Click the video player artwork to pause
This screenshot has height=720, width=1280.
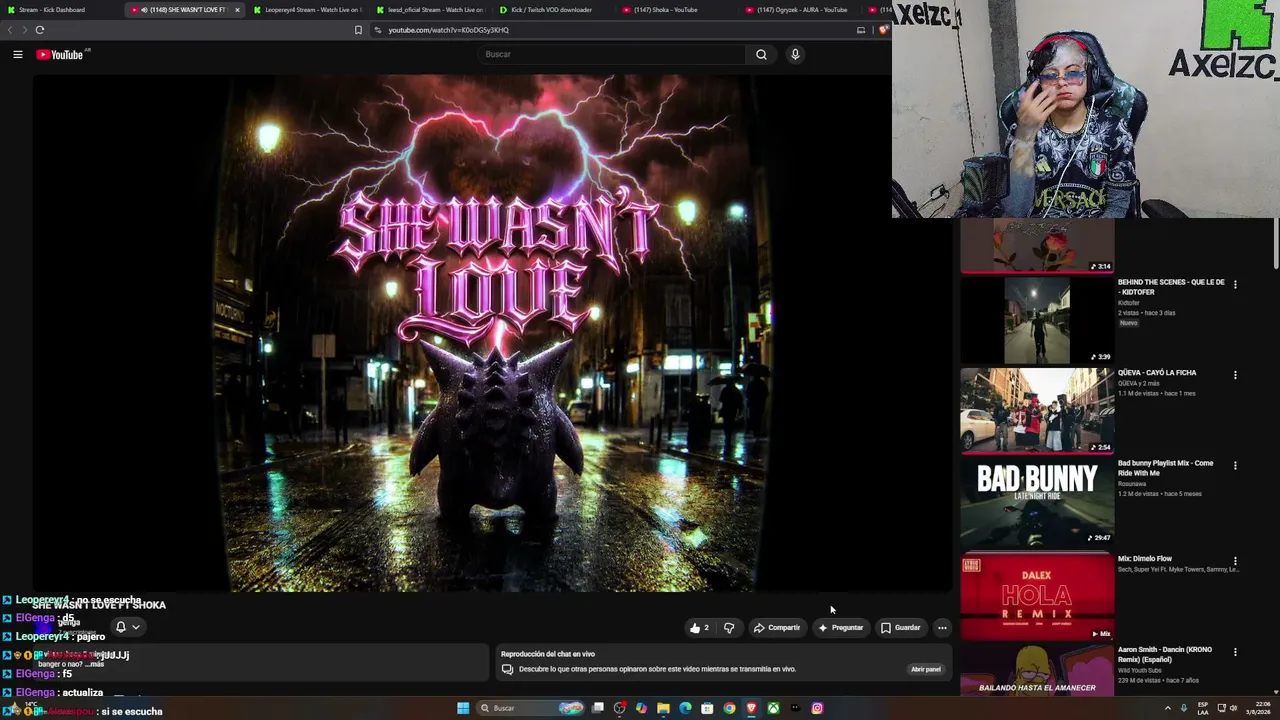click(491, 333)
